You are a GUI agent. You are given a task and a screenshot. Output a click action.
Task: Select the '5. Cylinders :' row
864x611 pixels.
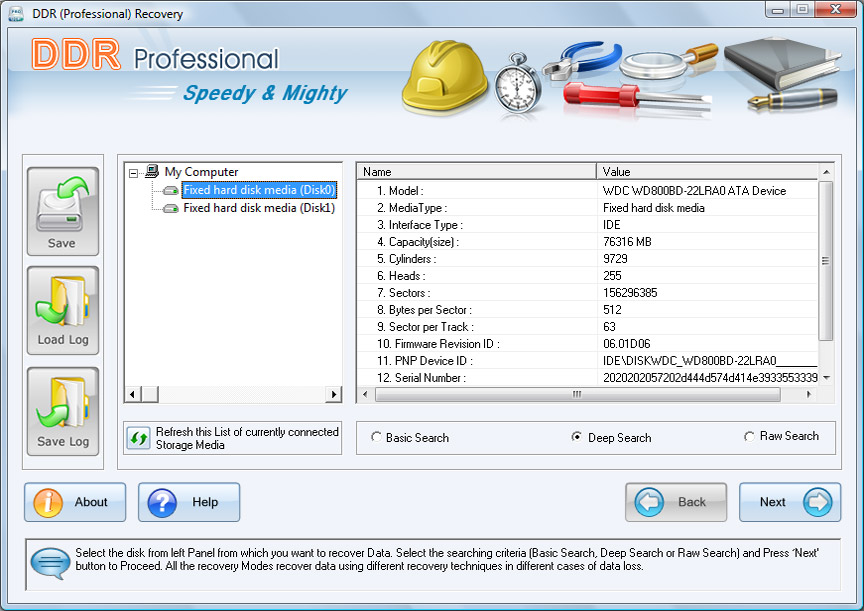pyautogui.click(x=587, y=259)
